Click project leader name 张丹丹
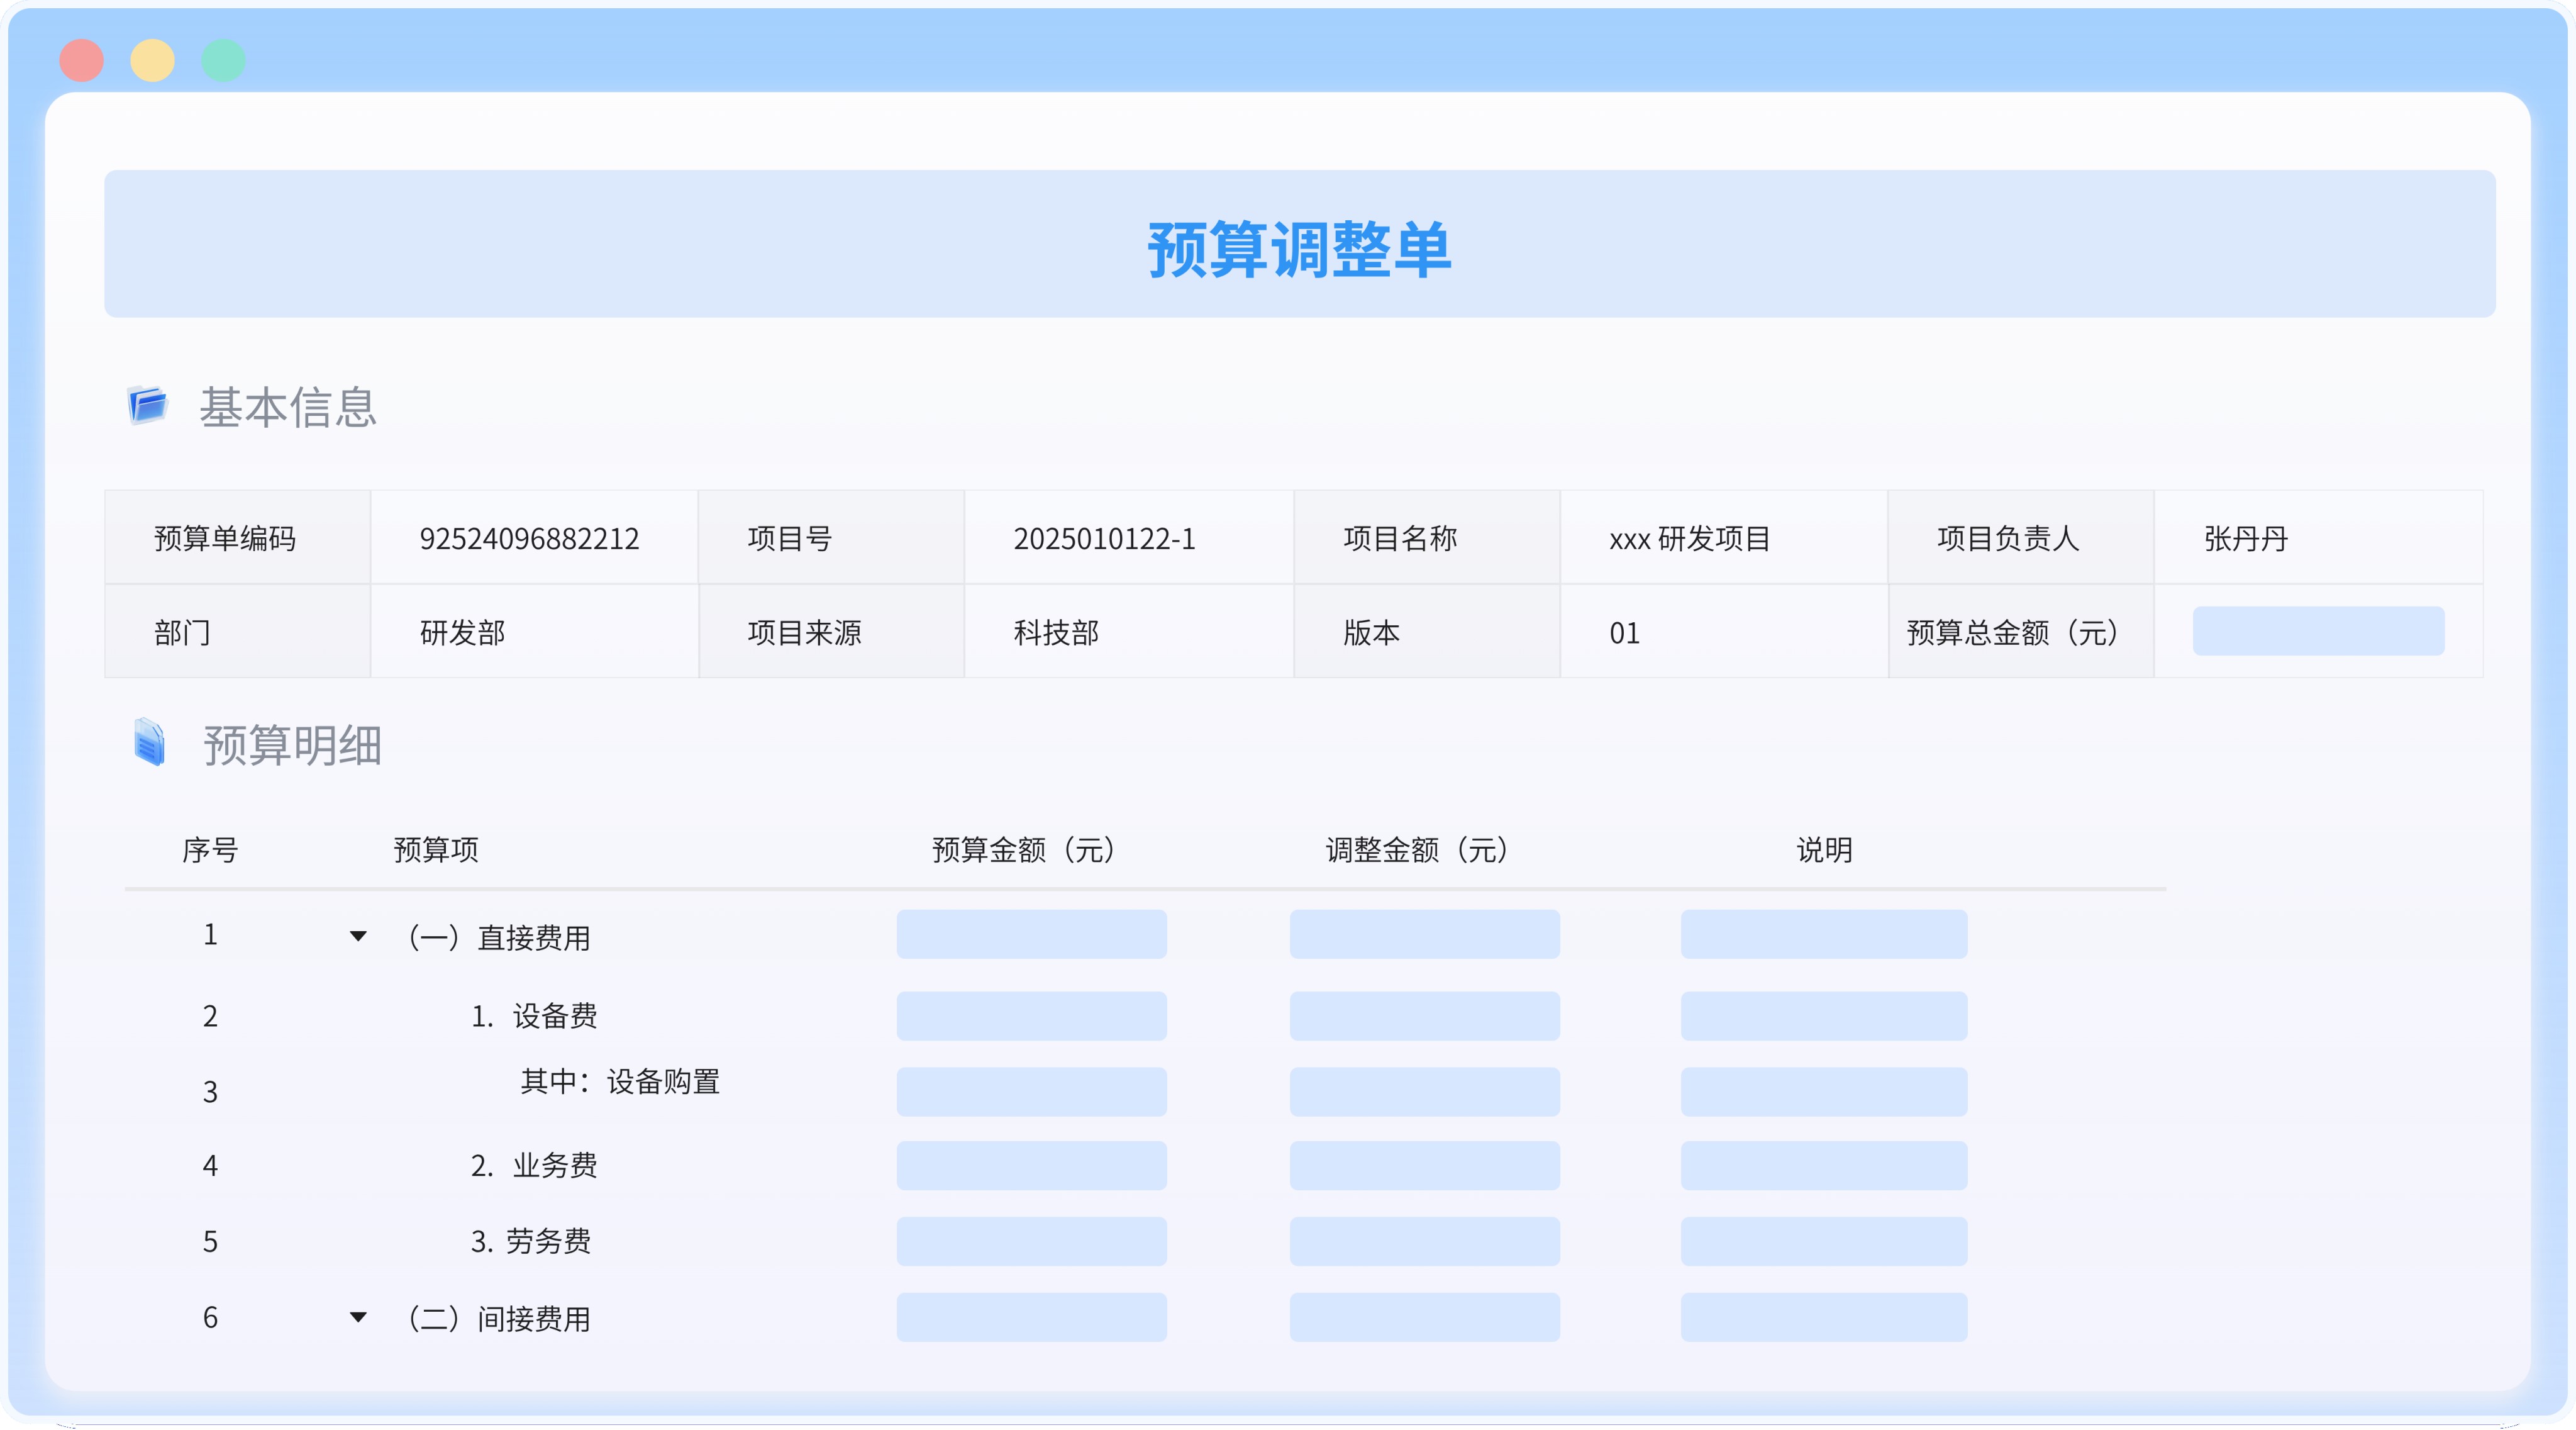The image size is (2576, 1430). (x=2246, y=539)
